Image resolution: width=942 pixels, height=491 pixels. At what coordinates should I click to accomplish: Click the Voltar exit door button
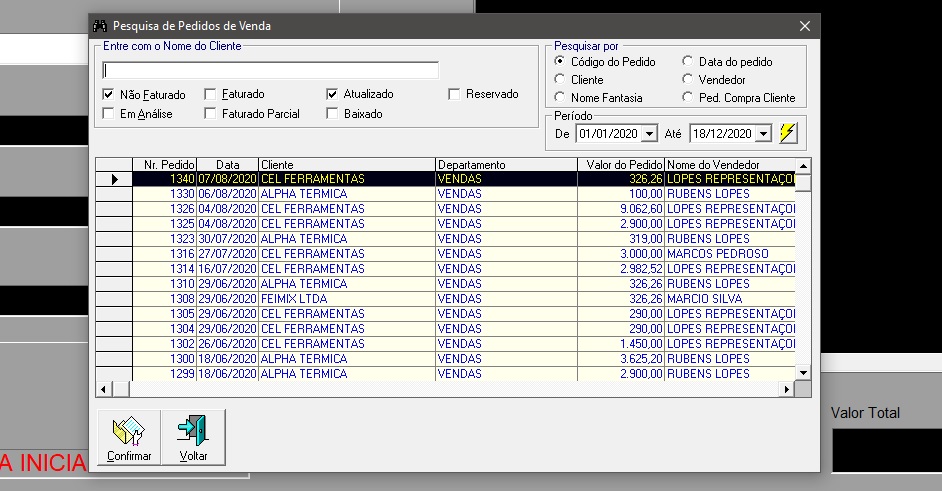[193, 437]
